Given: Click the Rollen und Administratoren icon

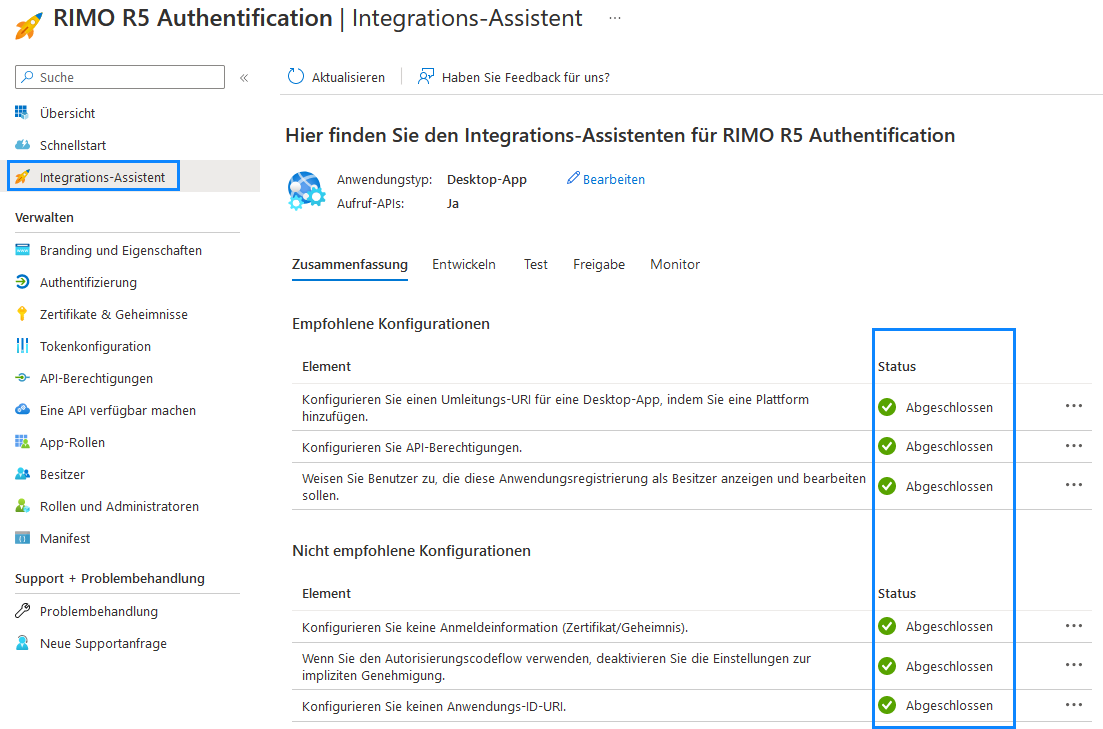Looking at the screenshot, I should (23, 506).
